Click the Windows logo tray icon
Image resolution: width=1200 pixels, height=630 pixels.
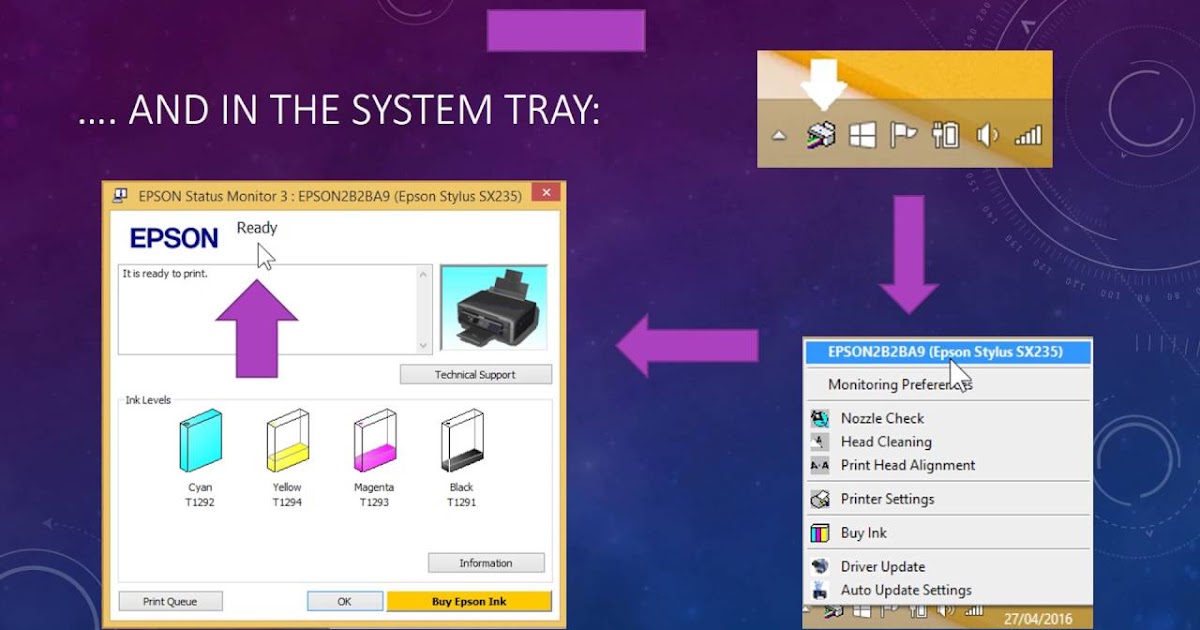[x=863, y=135]
